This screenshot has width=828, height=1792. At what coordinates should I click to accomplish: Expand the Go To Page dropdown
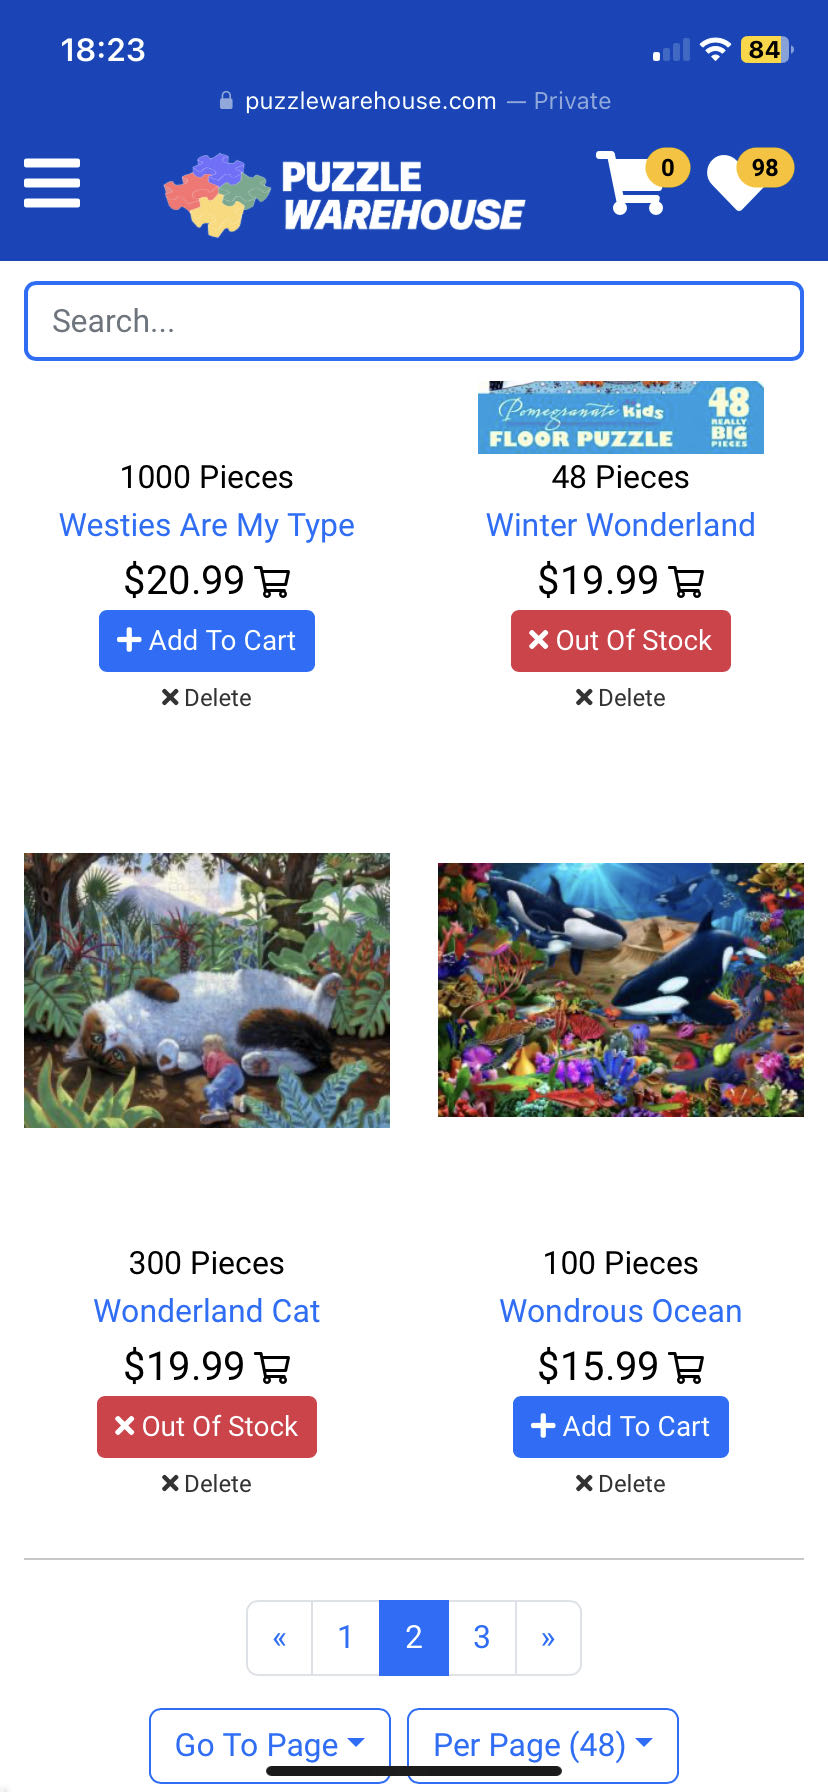coord(269,1745)
